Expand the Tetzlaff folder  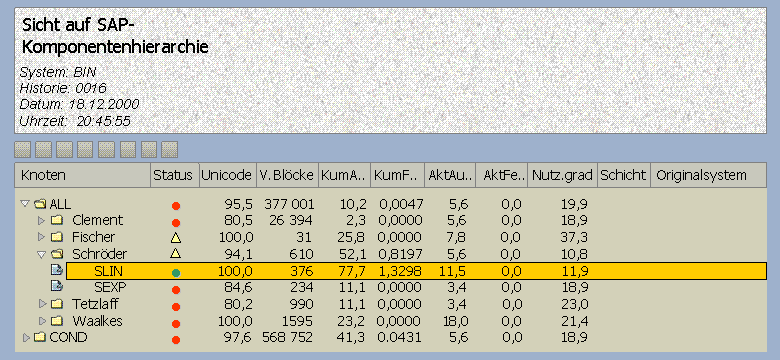click(x=42, y=303)
